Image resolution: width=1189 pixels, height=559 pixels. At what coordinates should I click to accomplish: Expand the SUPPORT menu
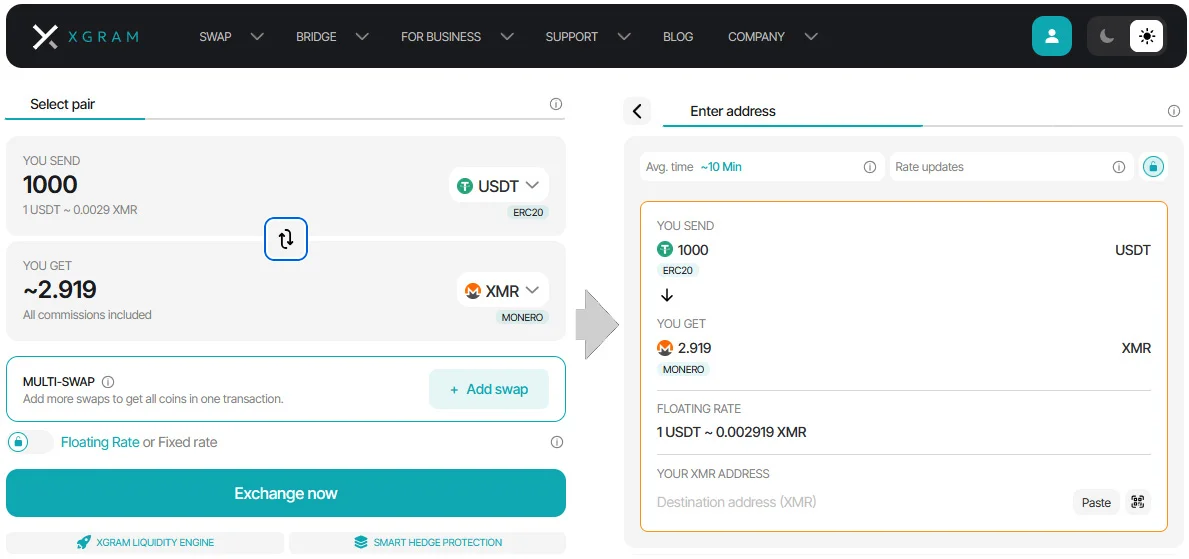588,36
